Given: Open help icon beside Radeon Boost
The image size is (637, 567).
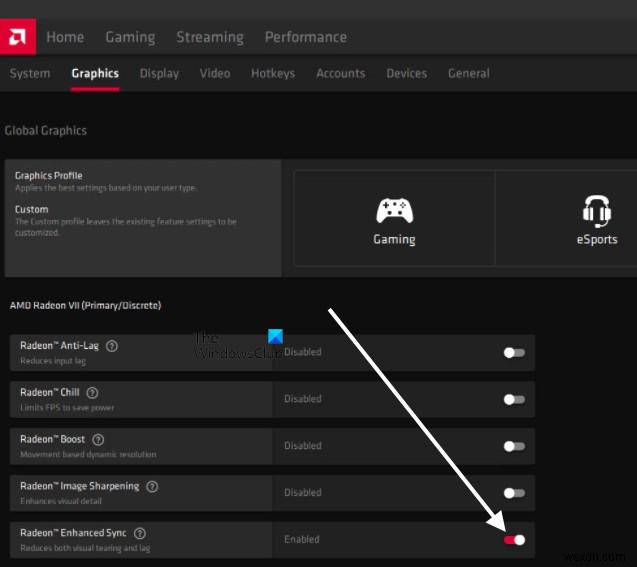Looking at the screenshot, I should [x=98, y=439].
